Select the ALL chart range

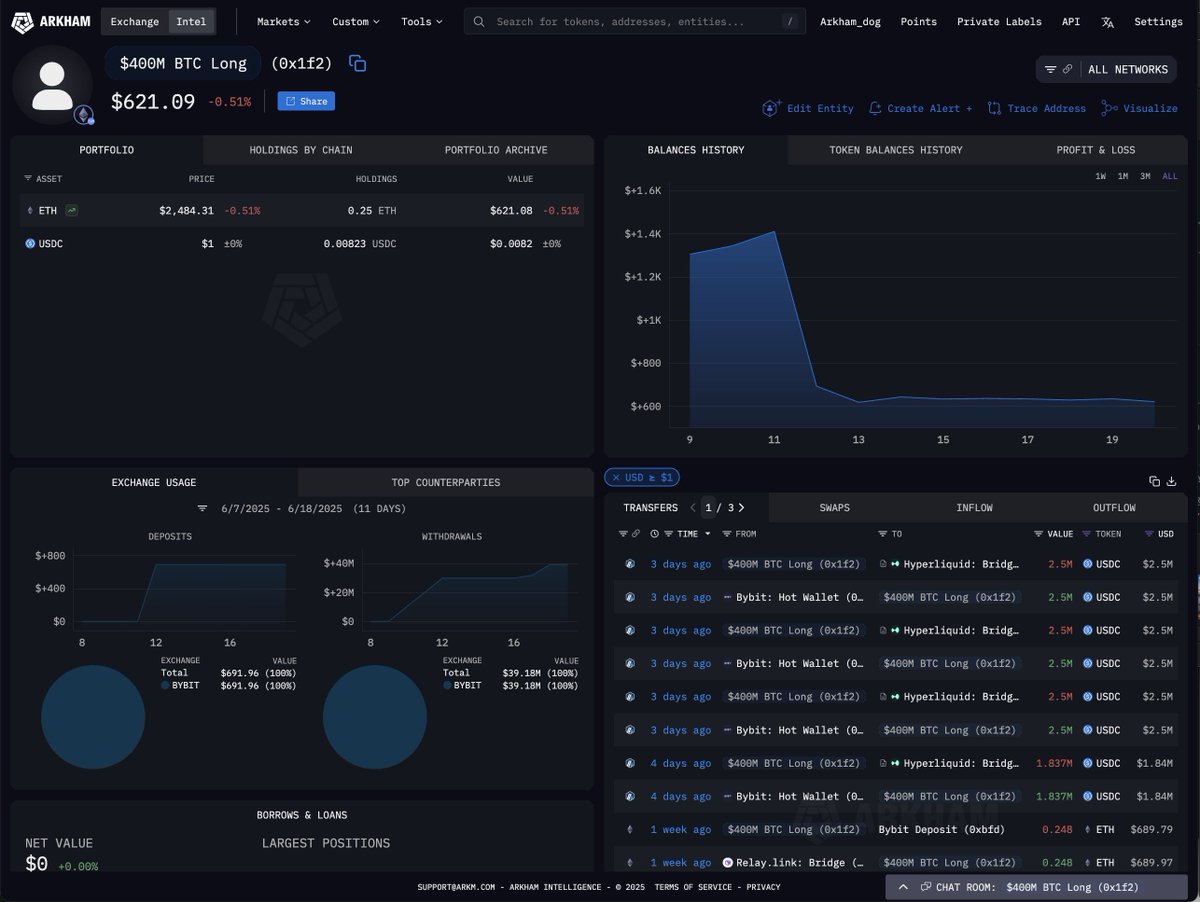1169,176
